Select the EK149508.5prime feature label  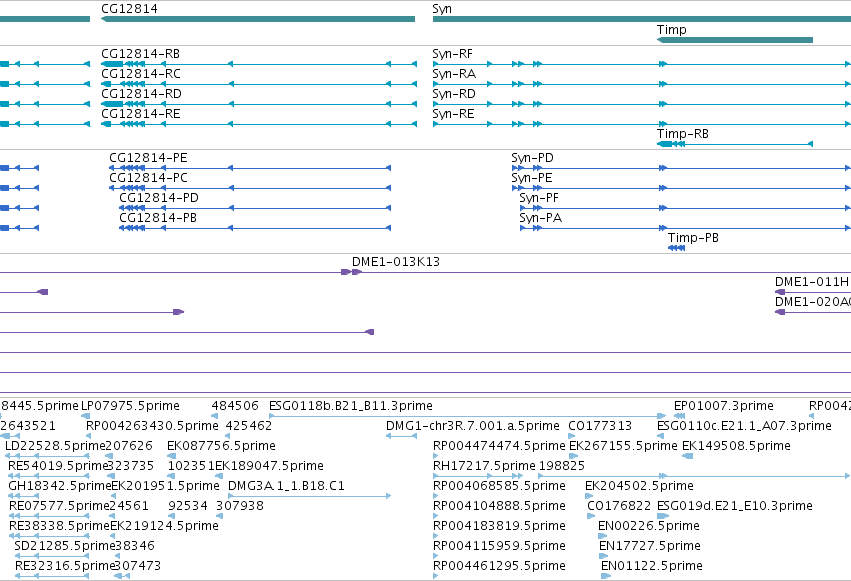736,446
